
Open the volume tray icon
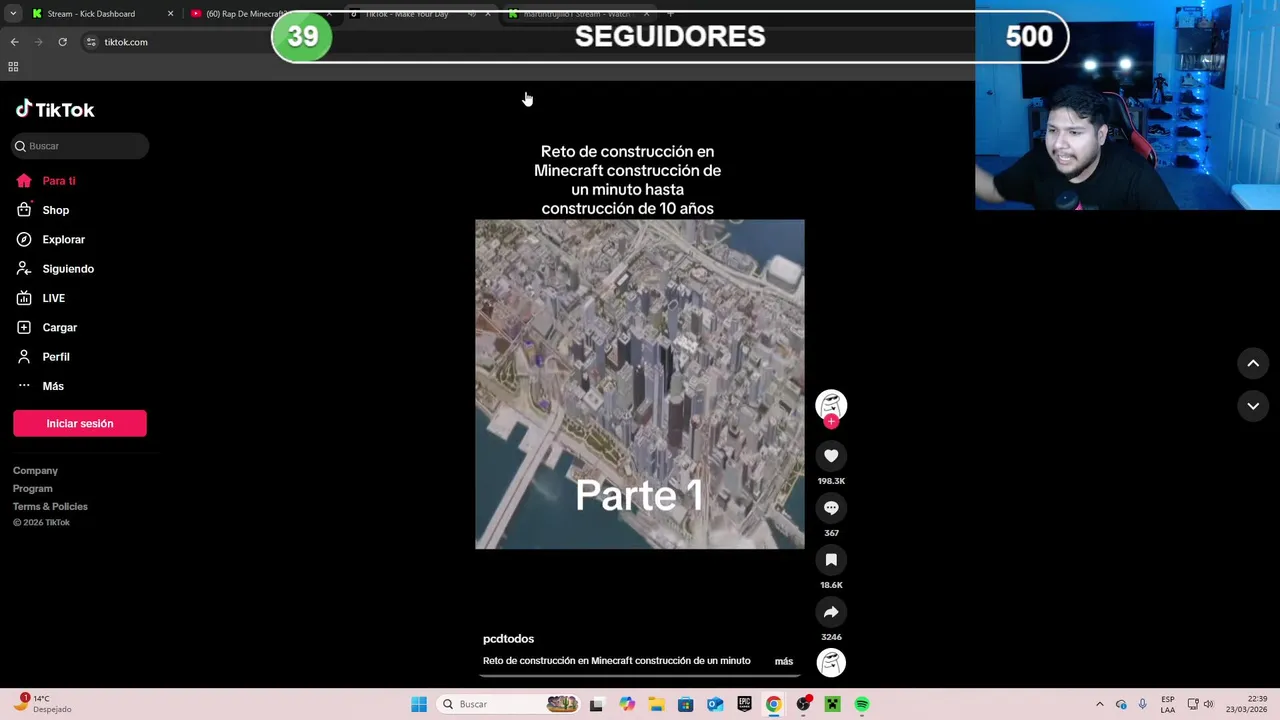pos(1208,704)
